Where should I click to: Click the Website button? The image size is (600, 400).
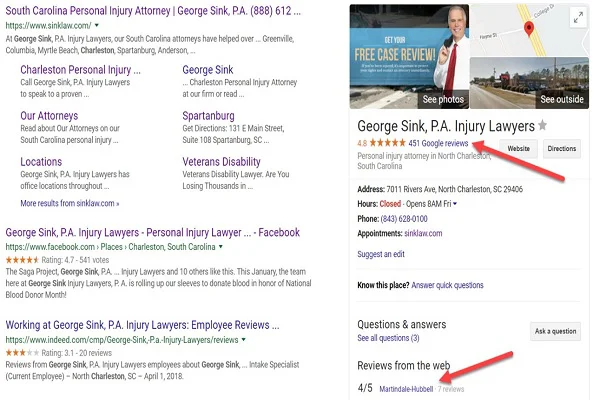tap(518, 148)
